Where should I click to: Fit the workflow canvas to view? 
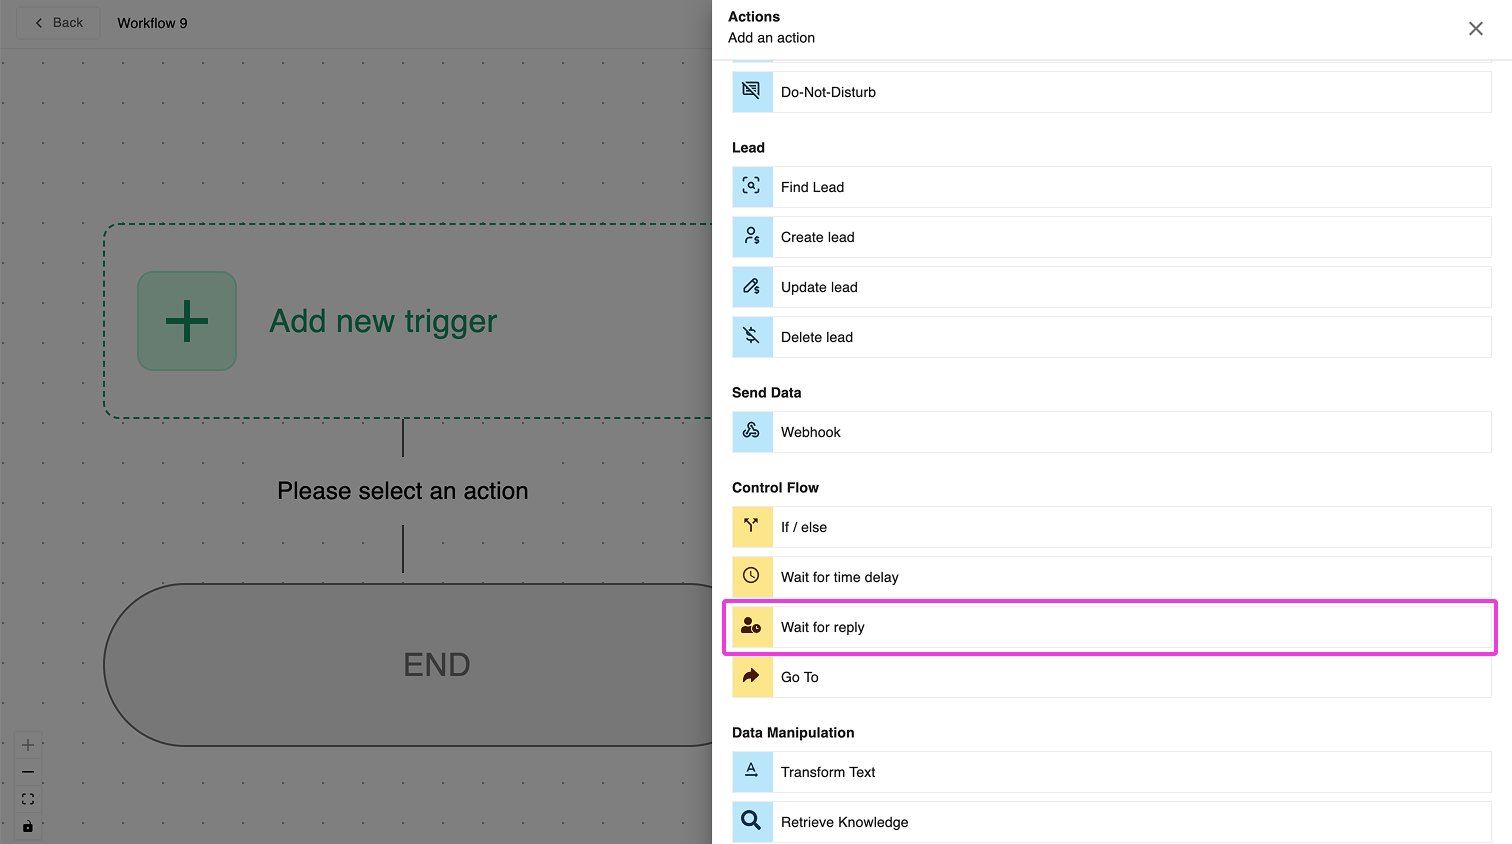coord(28,799)
